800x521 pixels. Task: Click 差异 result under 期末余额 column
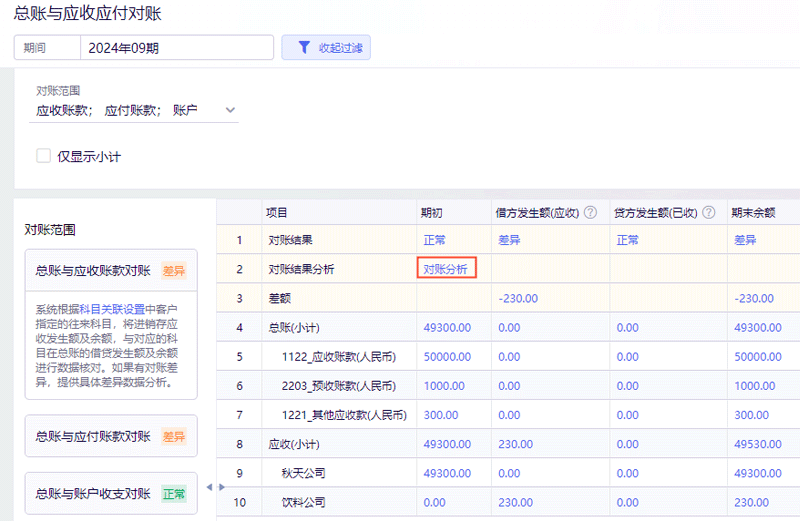pos(745,240)
